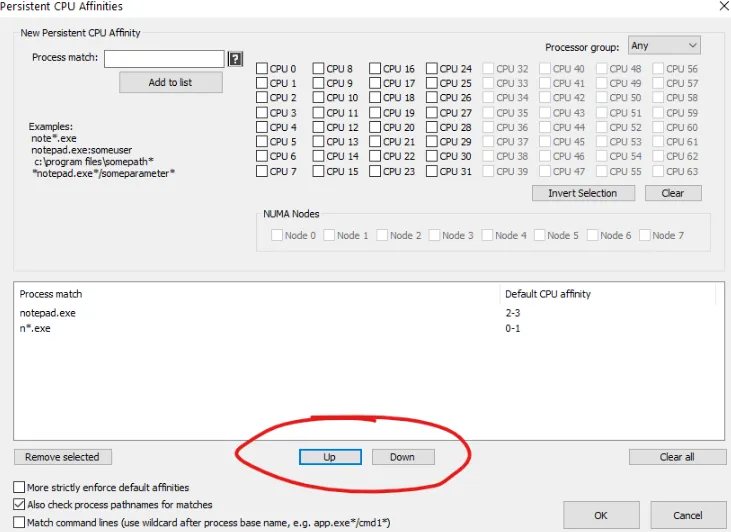Image resolution: width=731 pixels, height=532 pixels.
Task: Enable More strictly enforce default affinities
Action: [x=19, y=487]
